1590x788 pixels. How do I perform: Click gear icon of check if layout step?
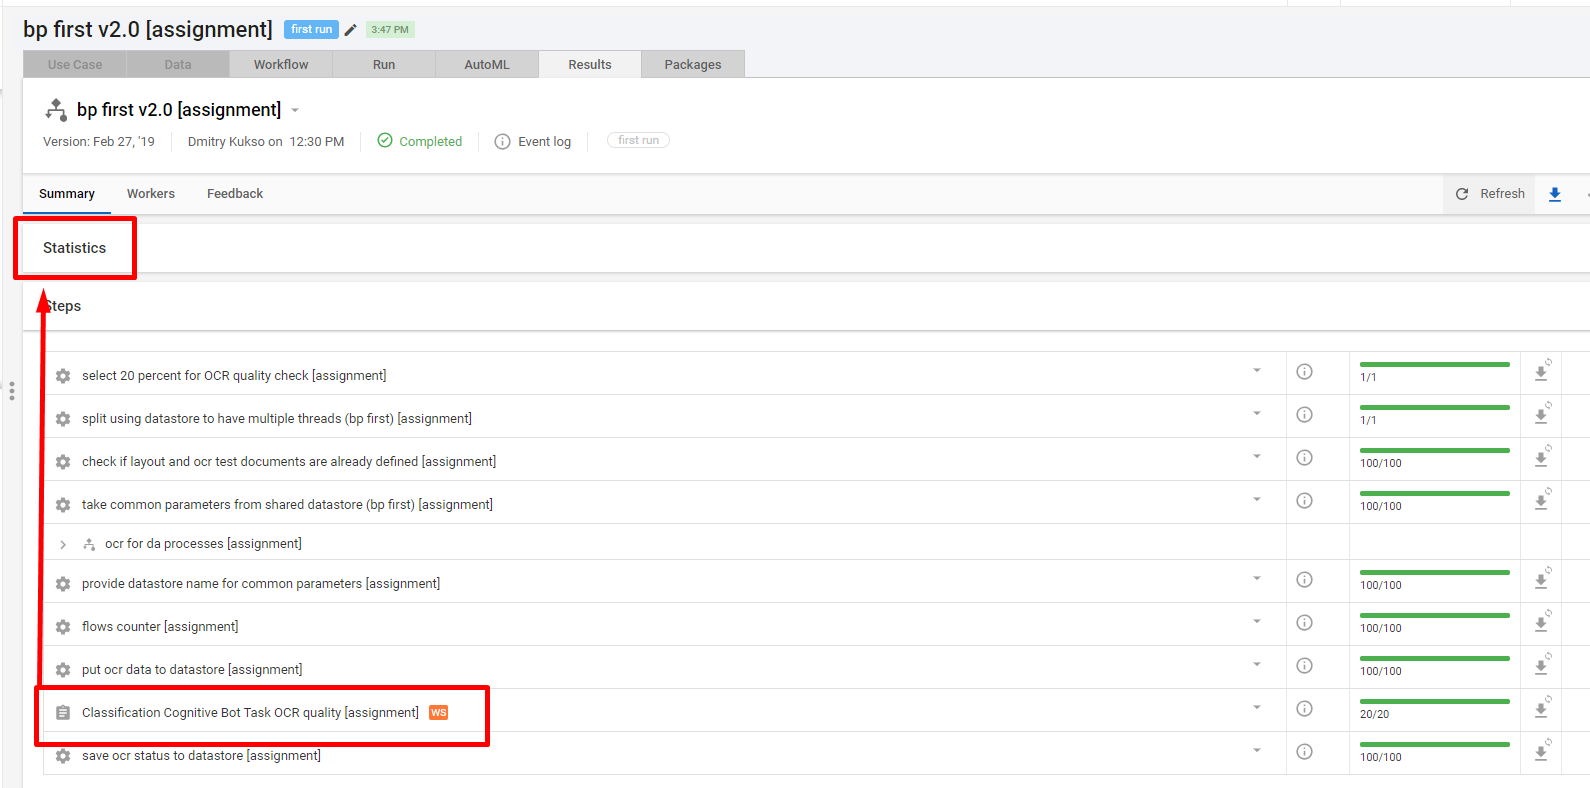click(x=63, y=462)
